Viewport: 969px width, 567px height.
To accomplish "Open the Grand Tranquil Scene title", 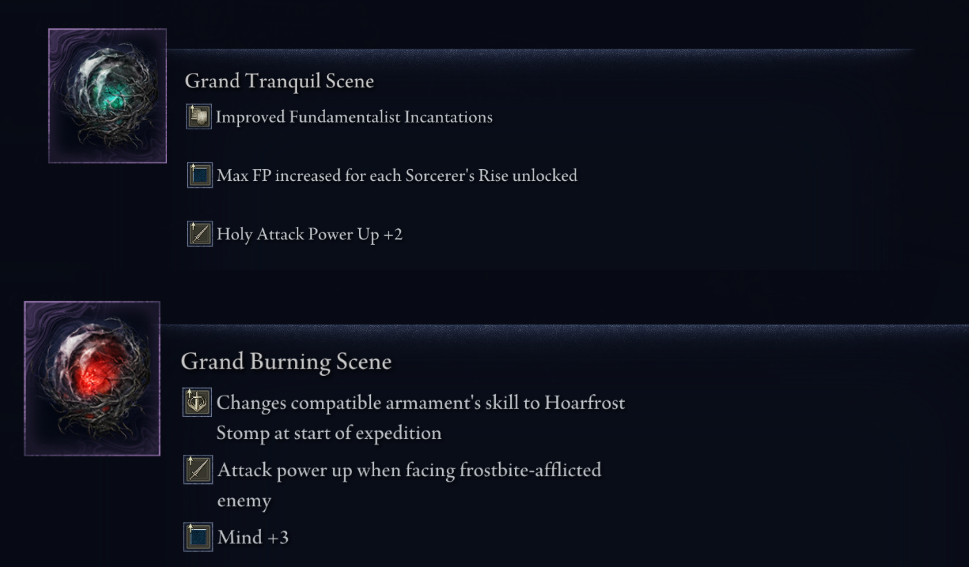I will click(x=279, y=81).
